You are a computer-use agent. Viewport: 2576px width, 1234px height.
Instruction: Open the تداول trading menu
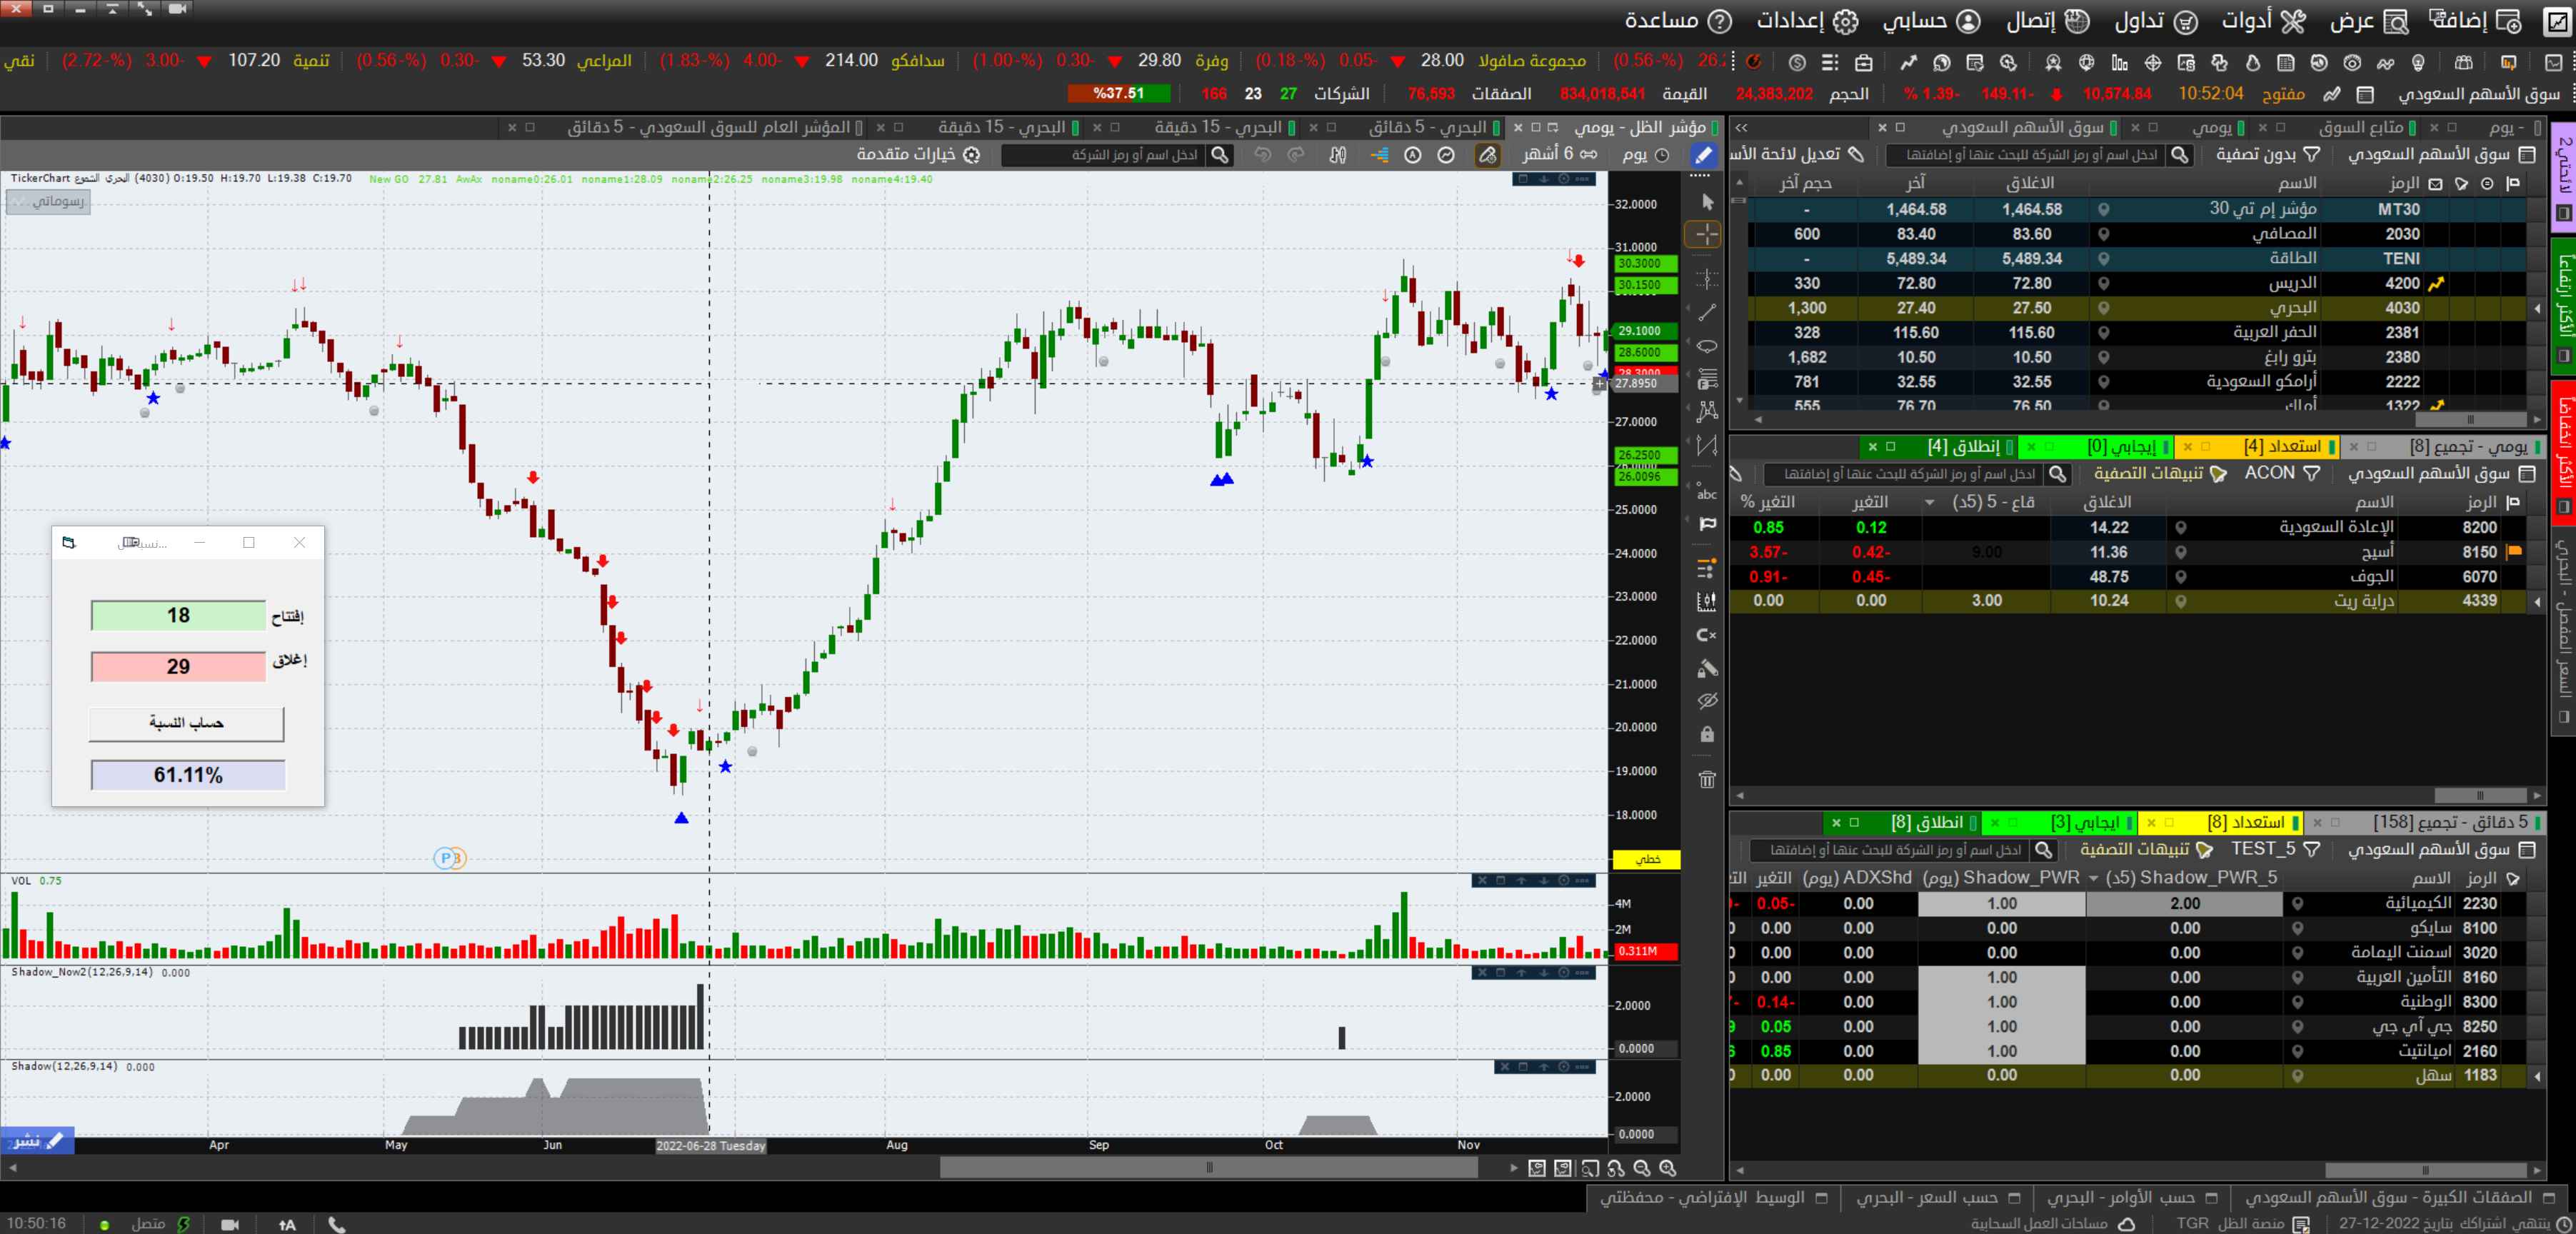(x=2155, y=21)
